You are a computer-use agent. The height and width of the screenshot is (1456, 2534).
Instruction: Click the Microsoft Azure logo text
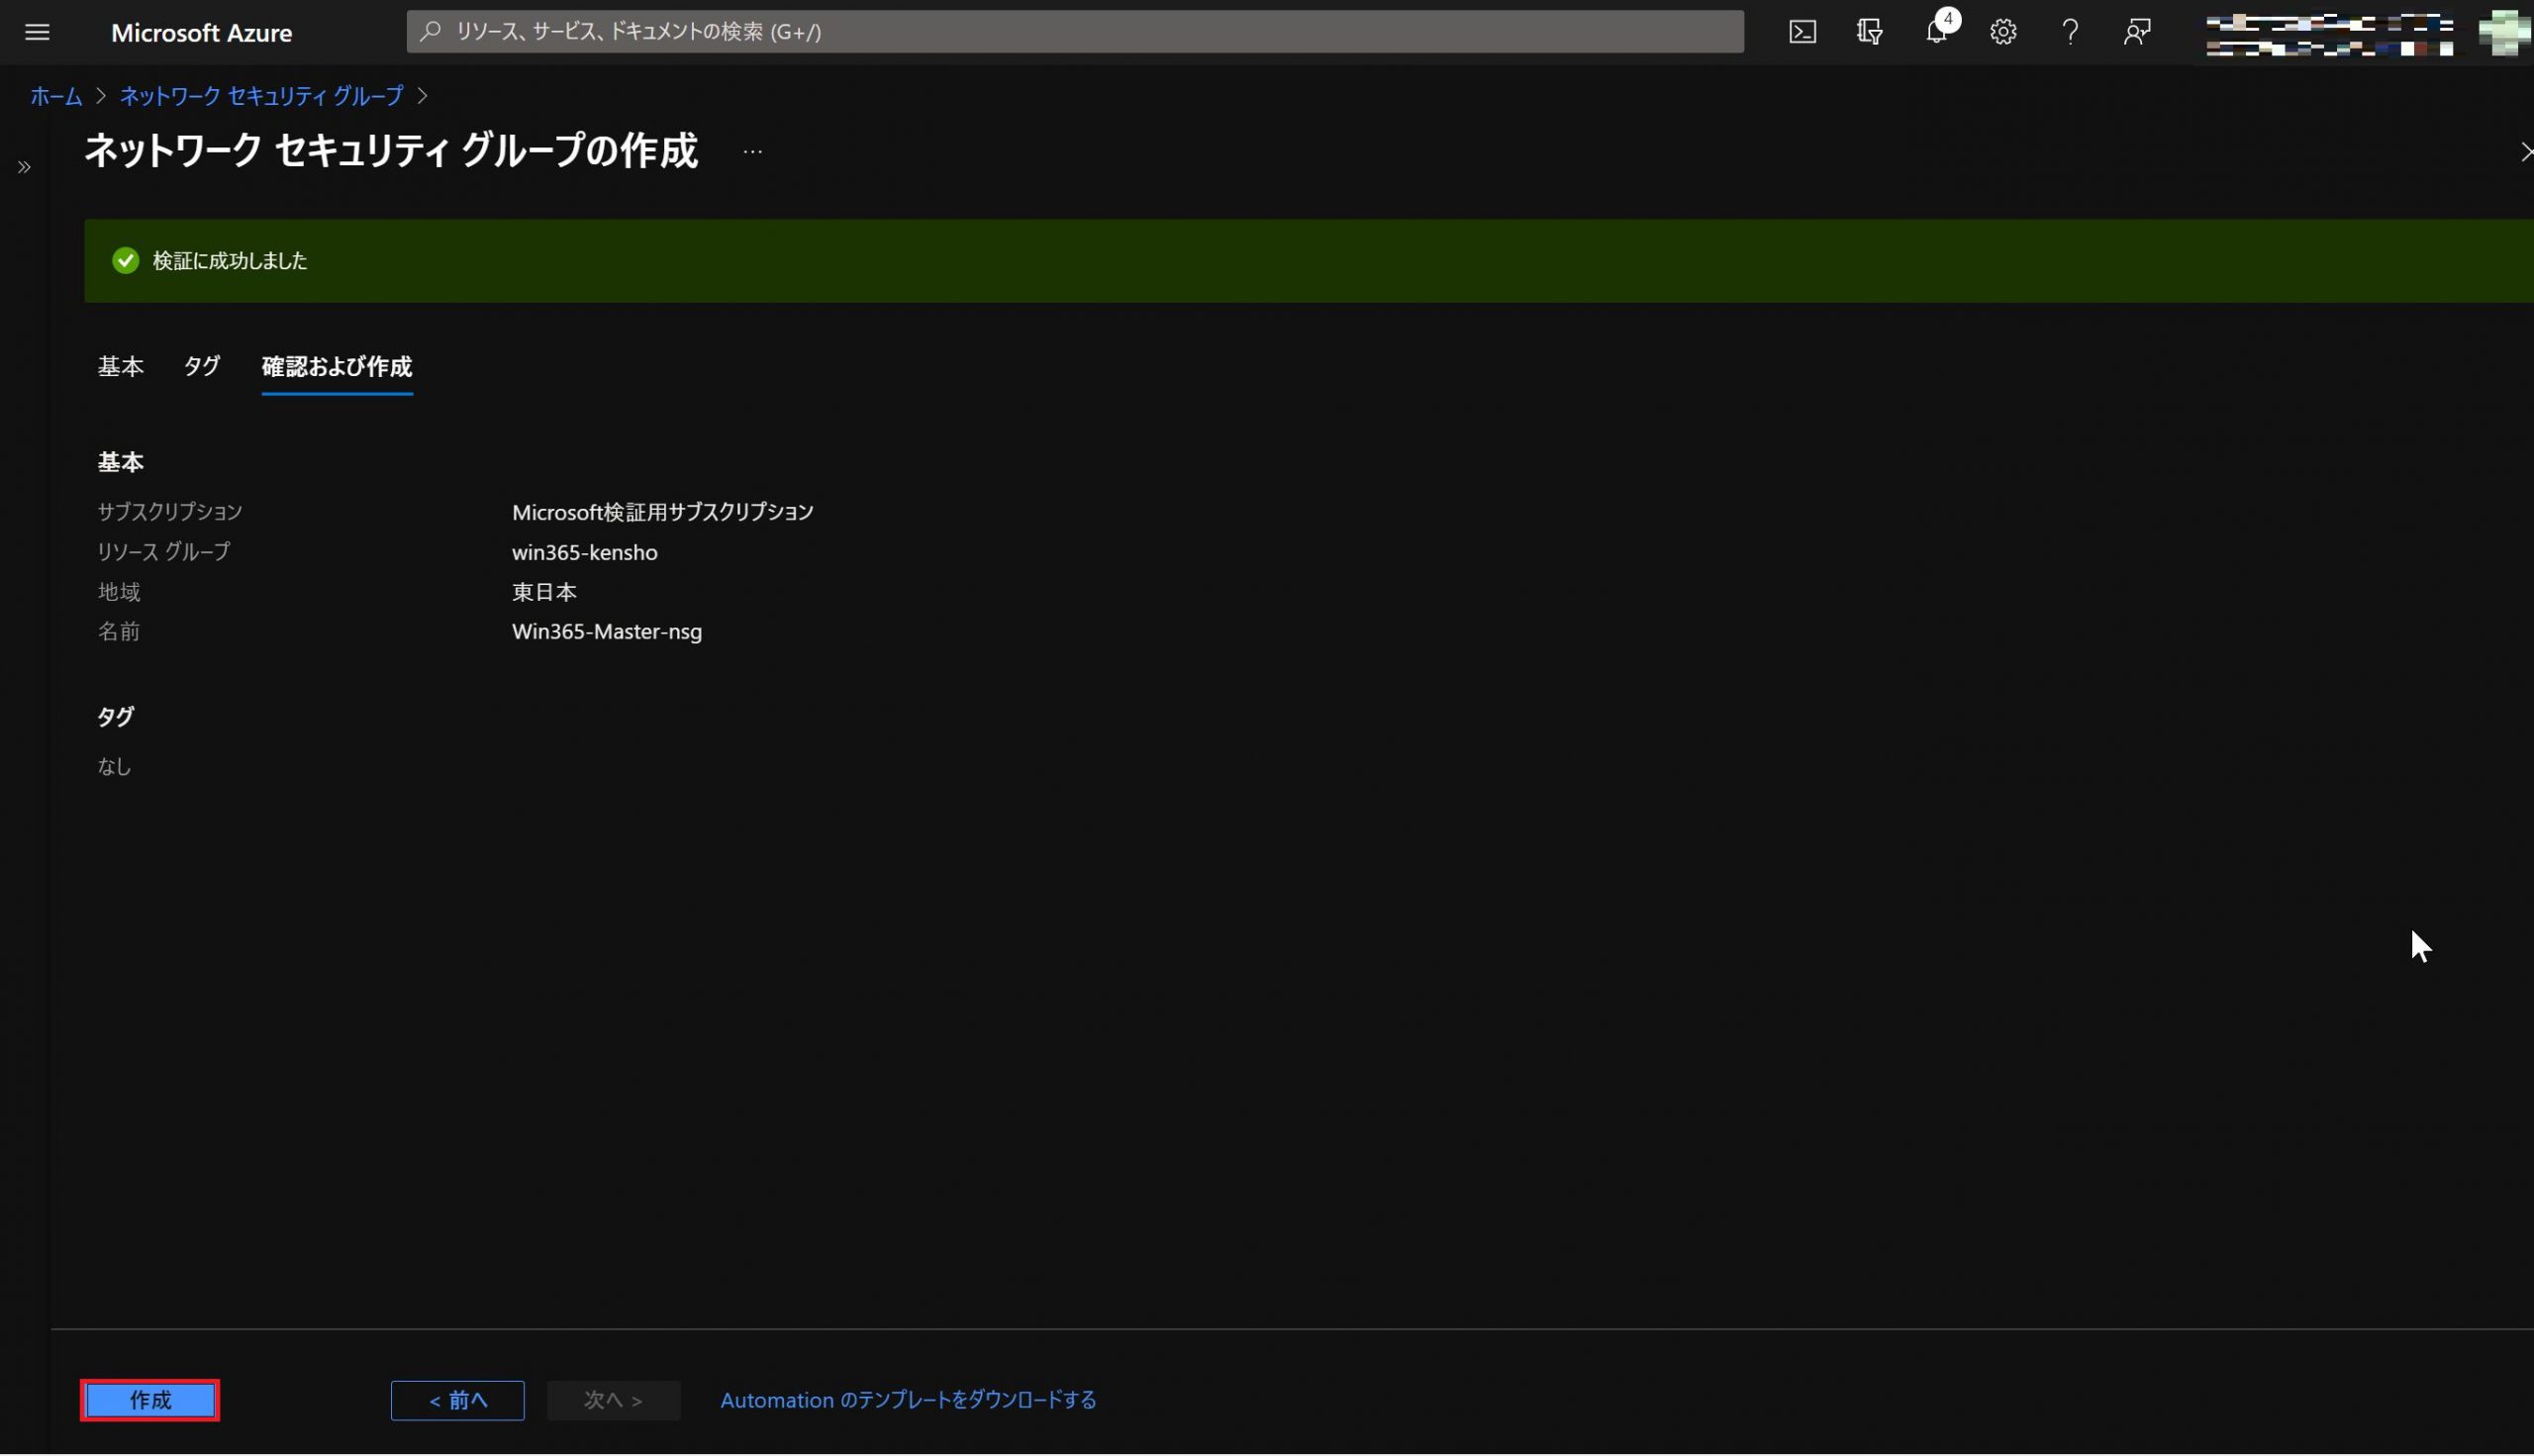click(x=202, y=32)
